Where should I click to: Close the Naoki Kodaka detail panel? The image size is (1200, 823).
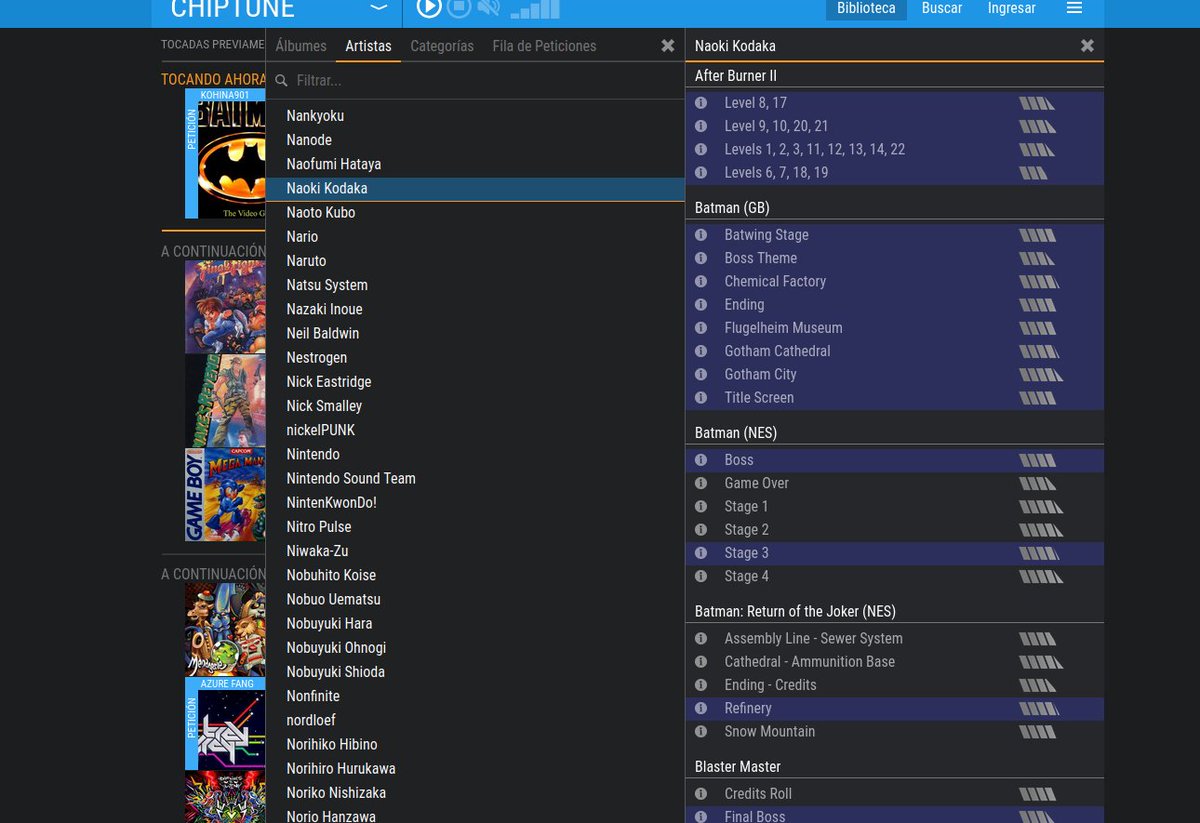pyautogui.click(x=1088, y=46)
